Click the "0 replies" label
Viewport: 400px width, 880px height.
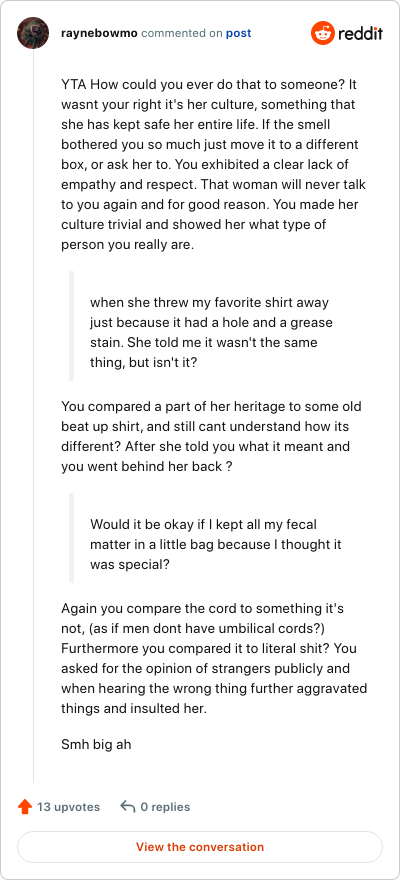[x=165, y=807]
